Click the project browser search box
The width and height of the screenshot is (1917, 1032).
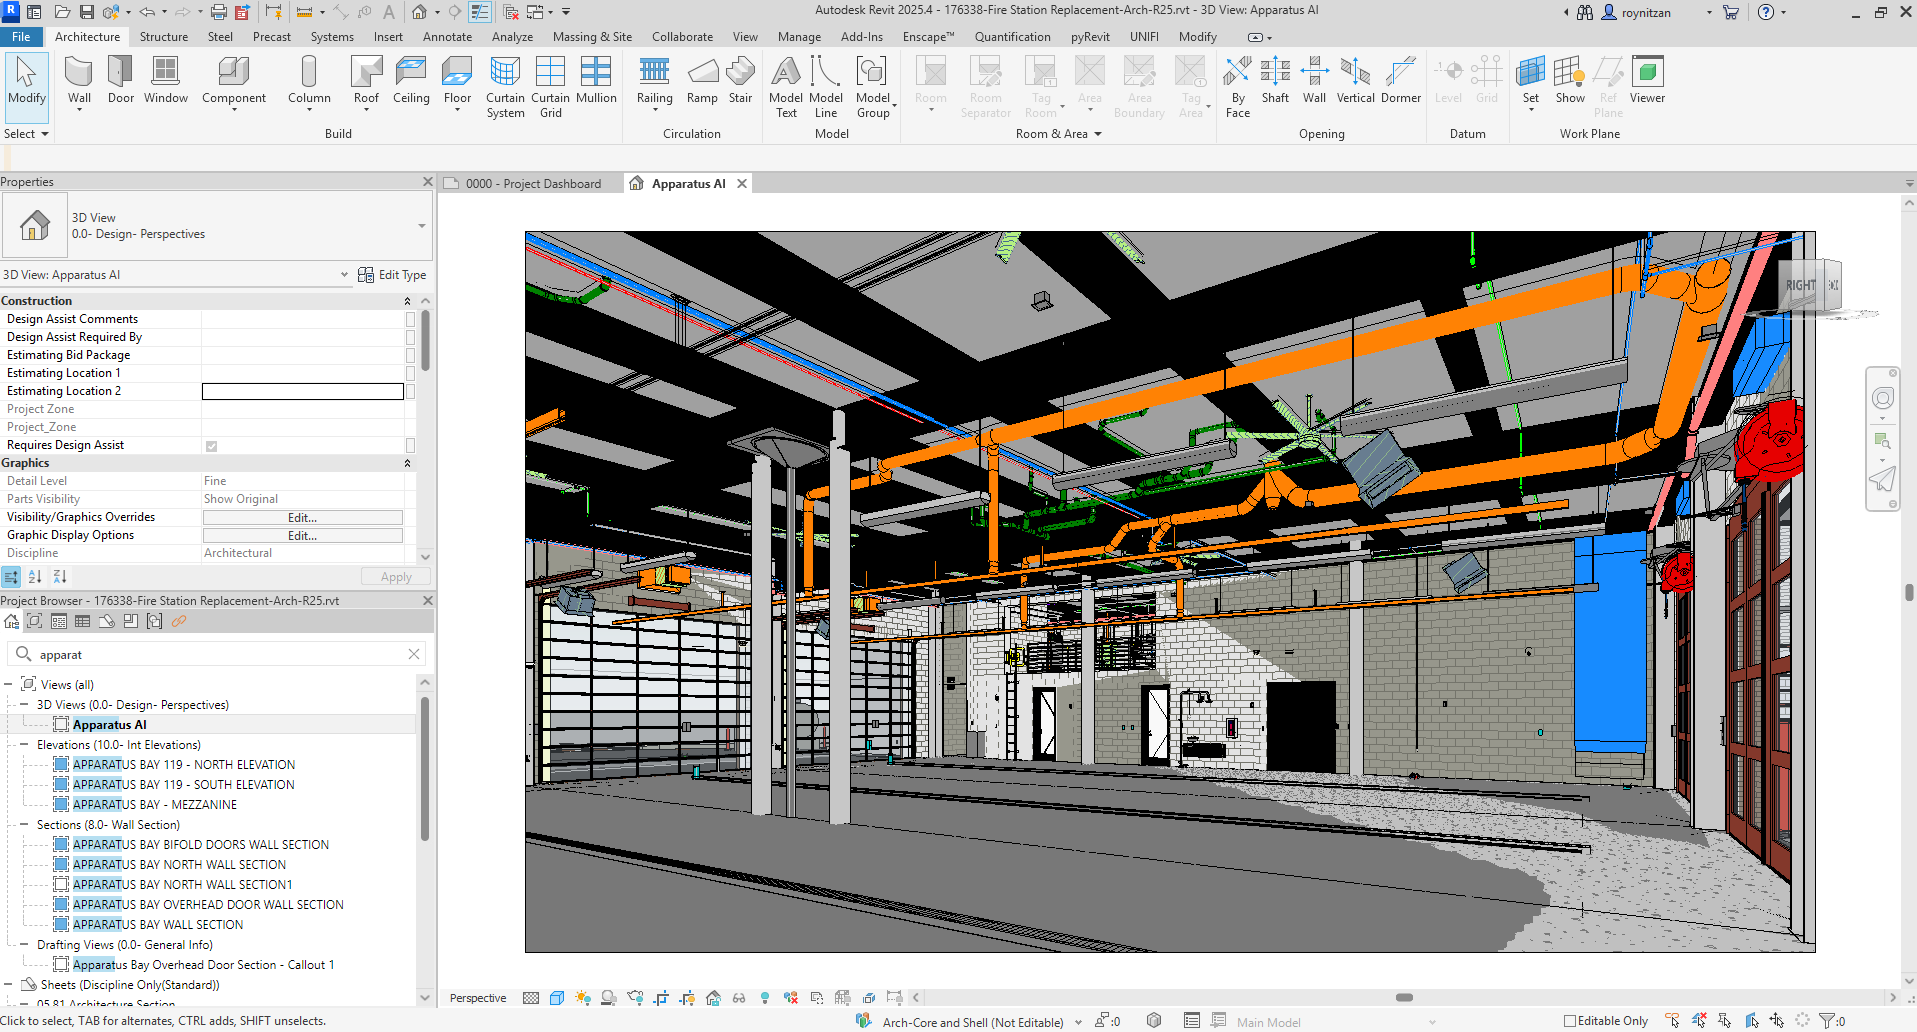click(217, 654)
